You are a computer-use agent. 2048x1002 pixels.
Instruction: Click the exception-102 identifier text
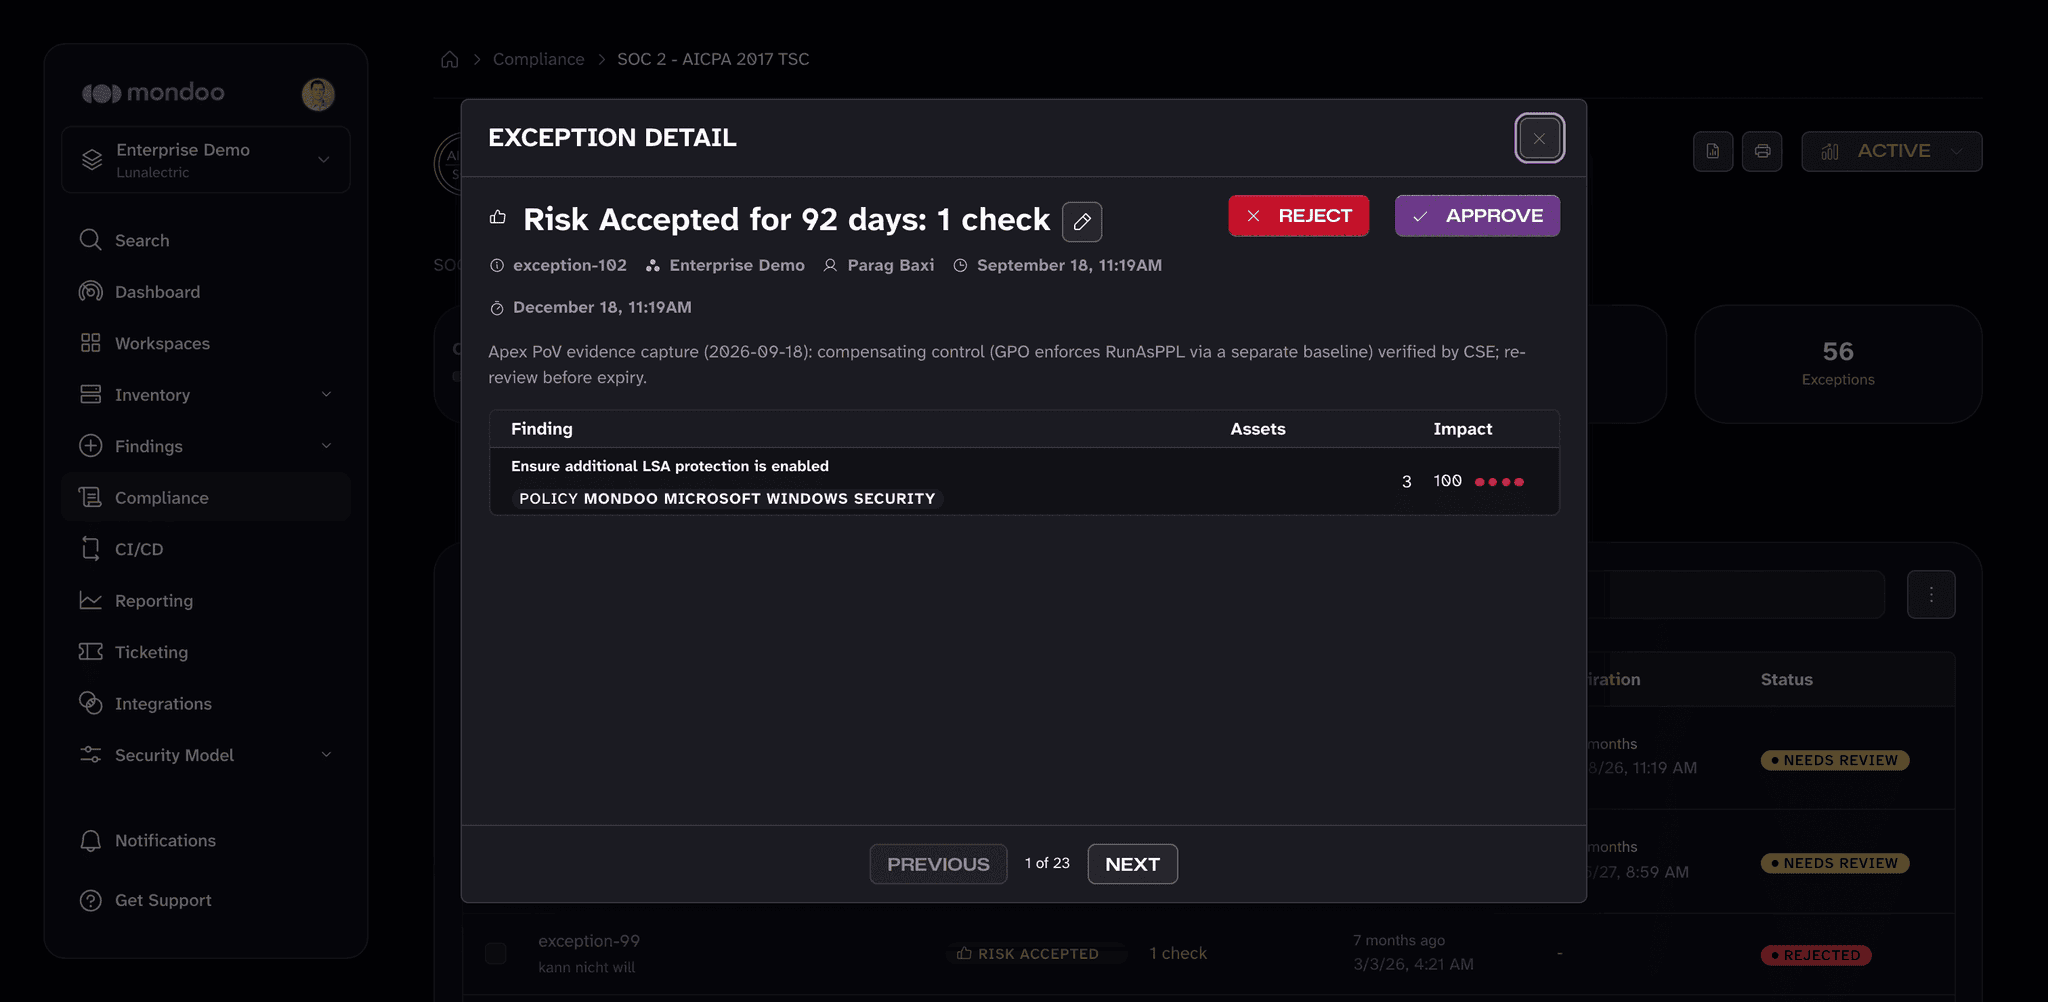[570, 265]
